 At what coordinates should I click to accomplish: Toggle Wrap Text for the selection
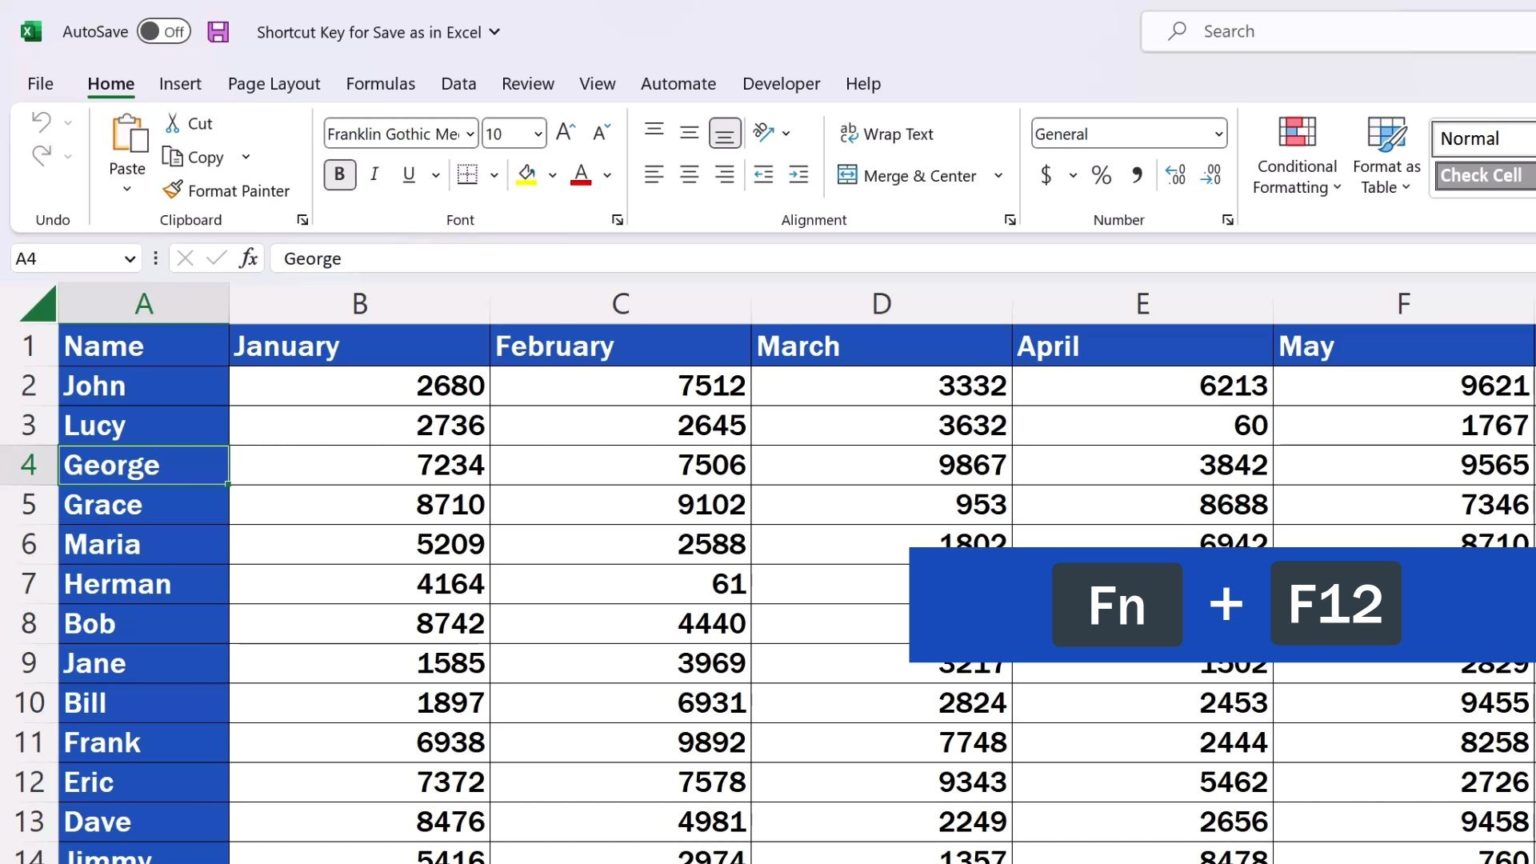coord(886,133)
